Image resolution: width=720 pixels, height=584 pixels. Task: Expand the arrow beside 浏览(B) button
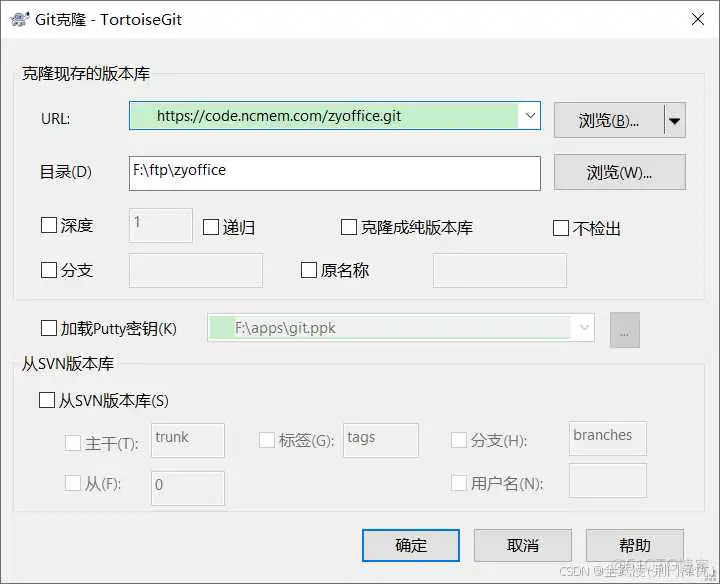click(x=675, y=120)
